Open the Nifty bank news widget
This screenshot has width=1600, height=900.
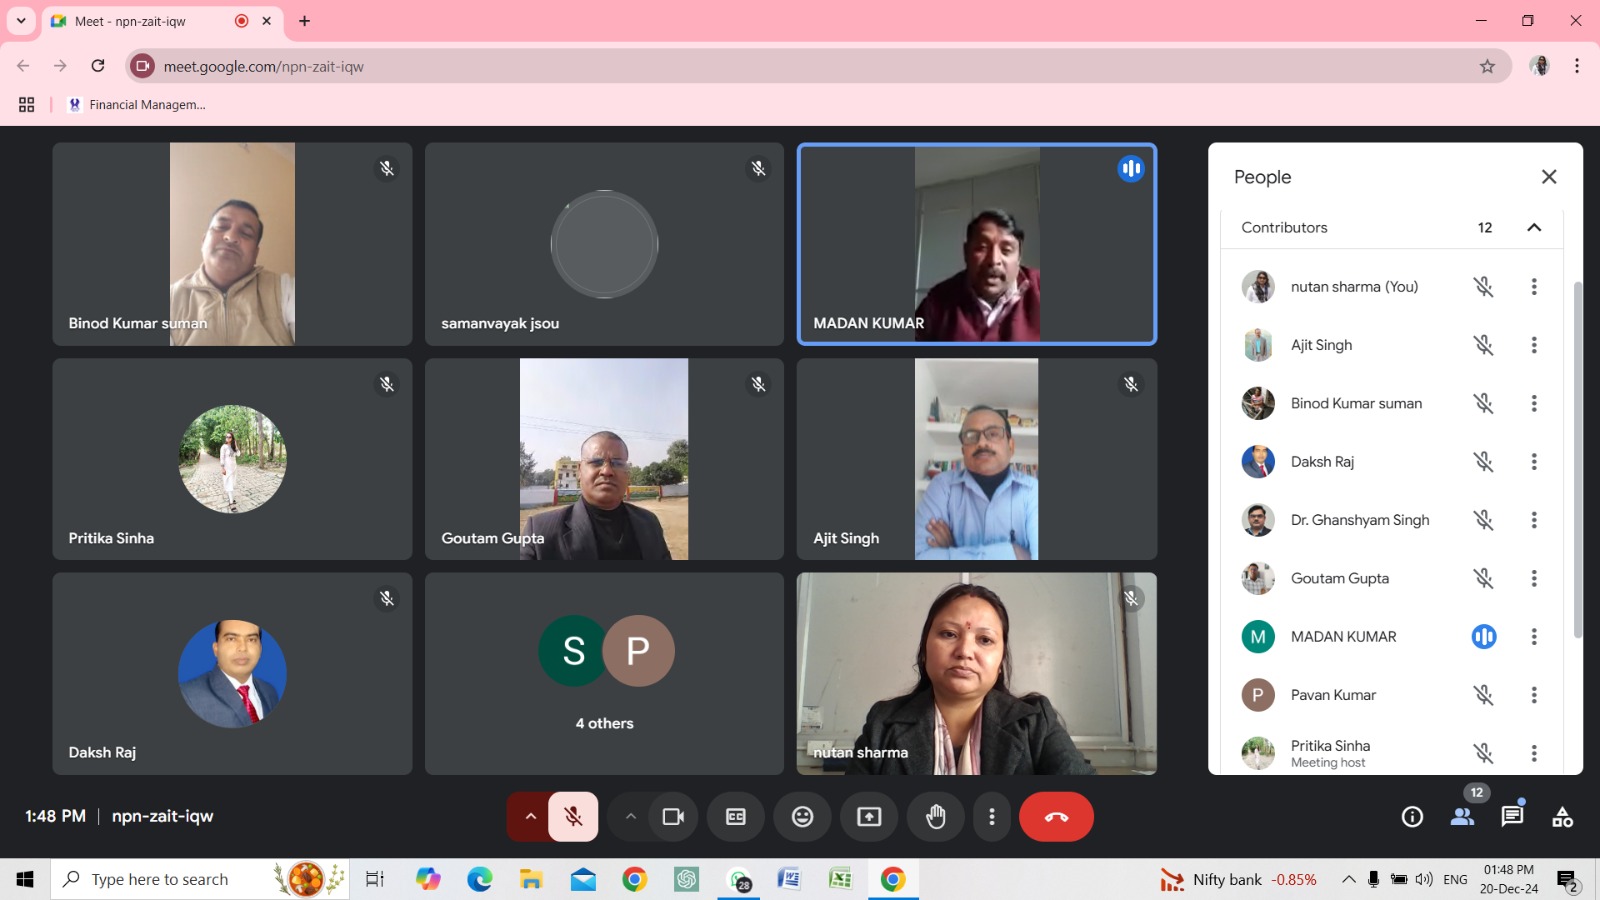(1238, 880)
